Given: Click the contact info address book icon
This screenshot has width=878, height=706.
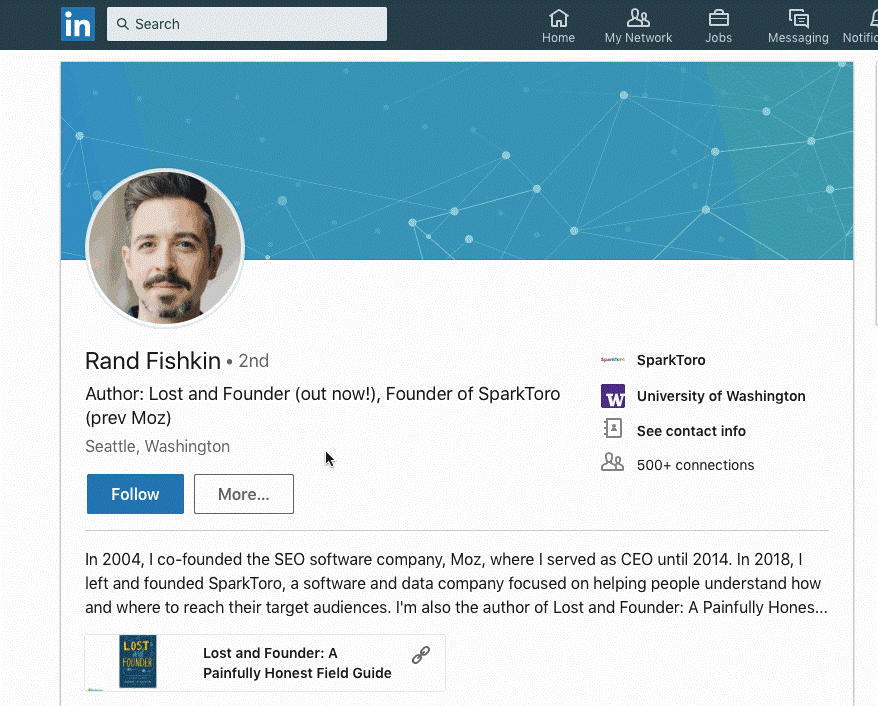Looking at the screenshot, I should [612, 430].
